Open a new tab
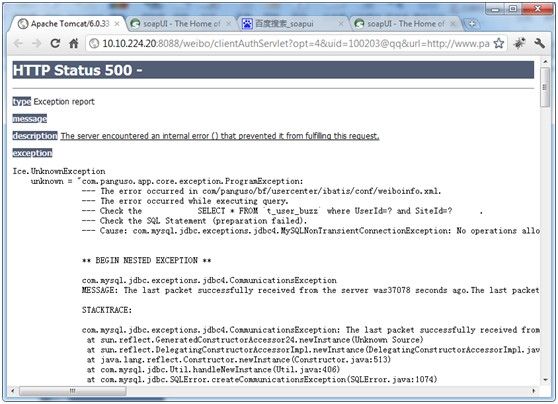Image resolution: width=558 pixels, height=404 pixels. point(472,24)
